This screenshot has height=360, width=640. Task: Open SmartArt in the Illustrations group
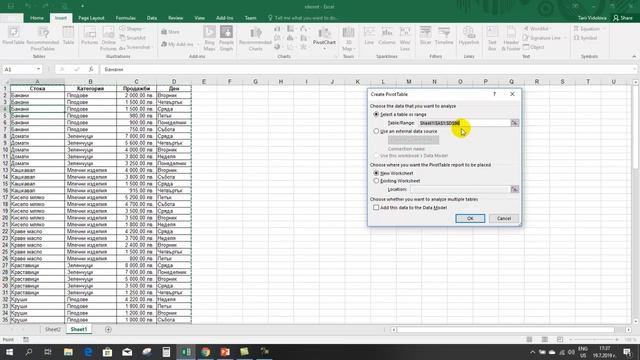(133, 38)
